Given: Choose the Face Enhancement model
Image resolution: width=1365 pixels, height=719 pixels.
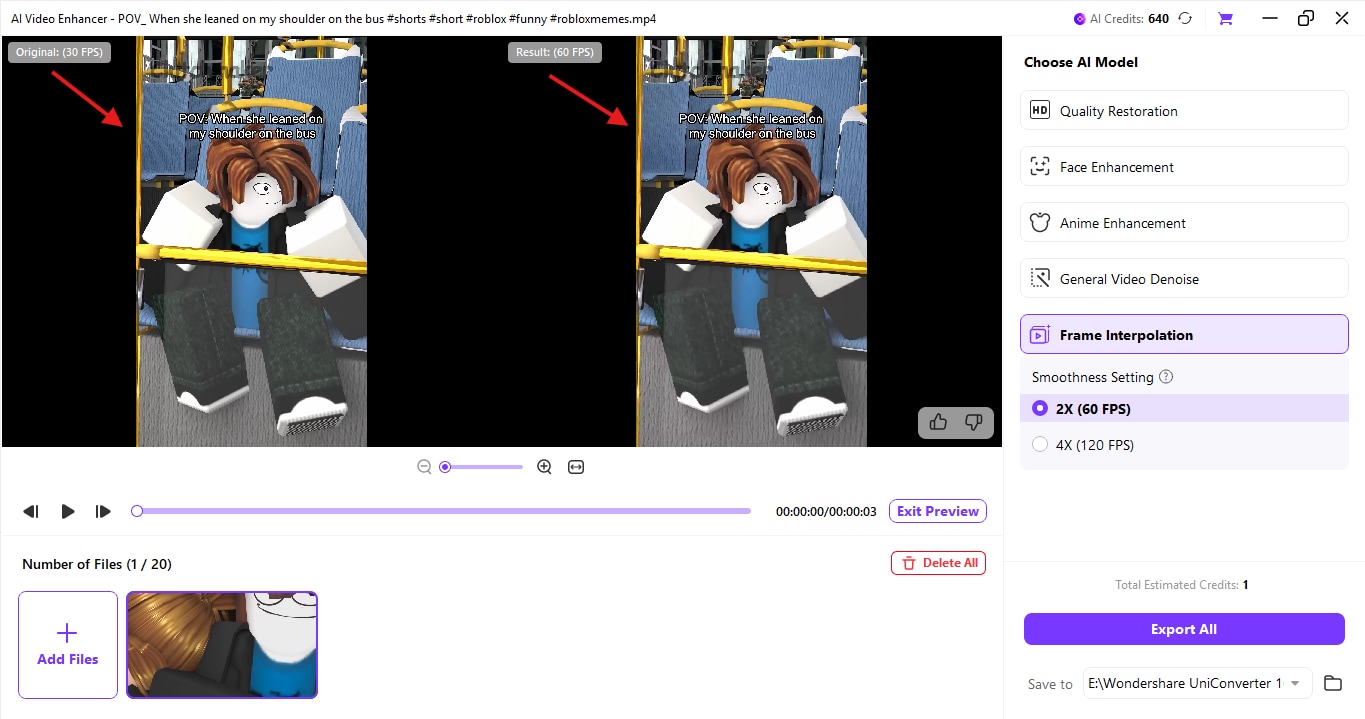Looking at the screenshot, I should point(1184,167).
